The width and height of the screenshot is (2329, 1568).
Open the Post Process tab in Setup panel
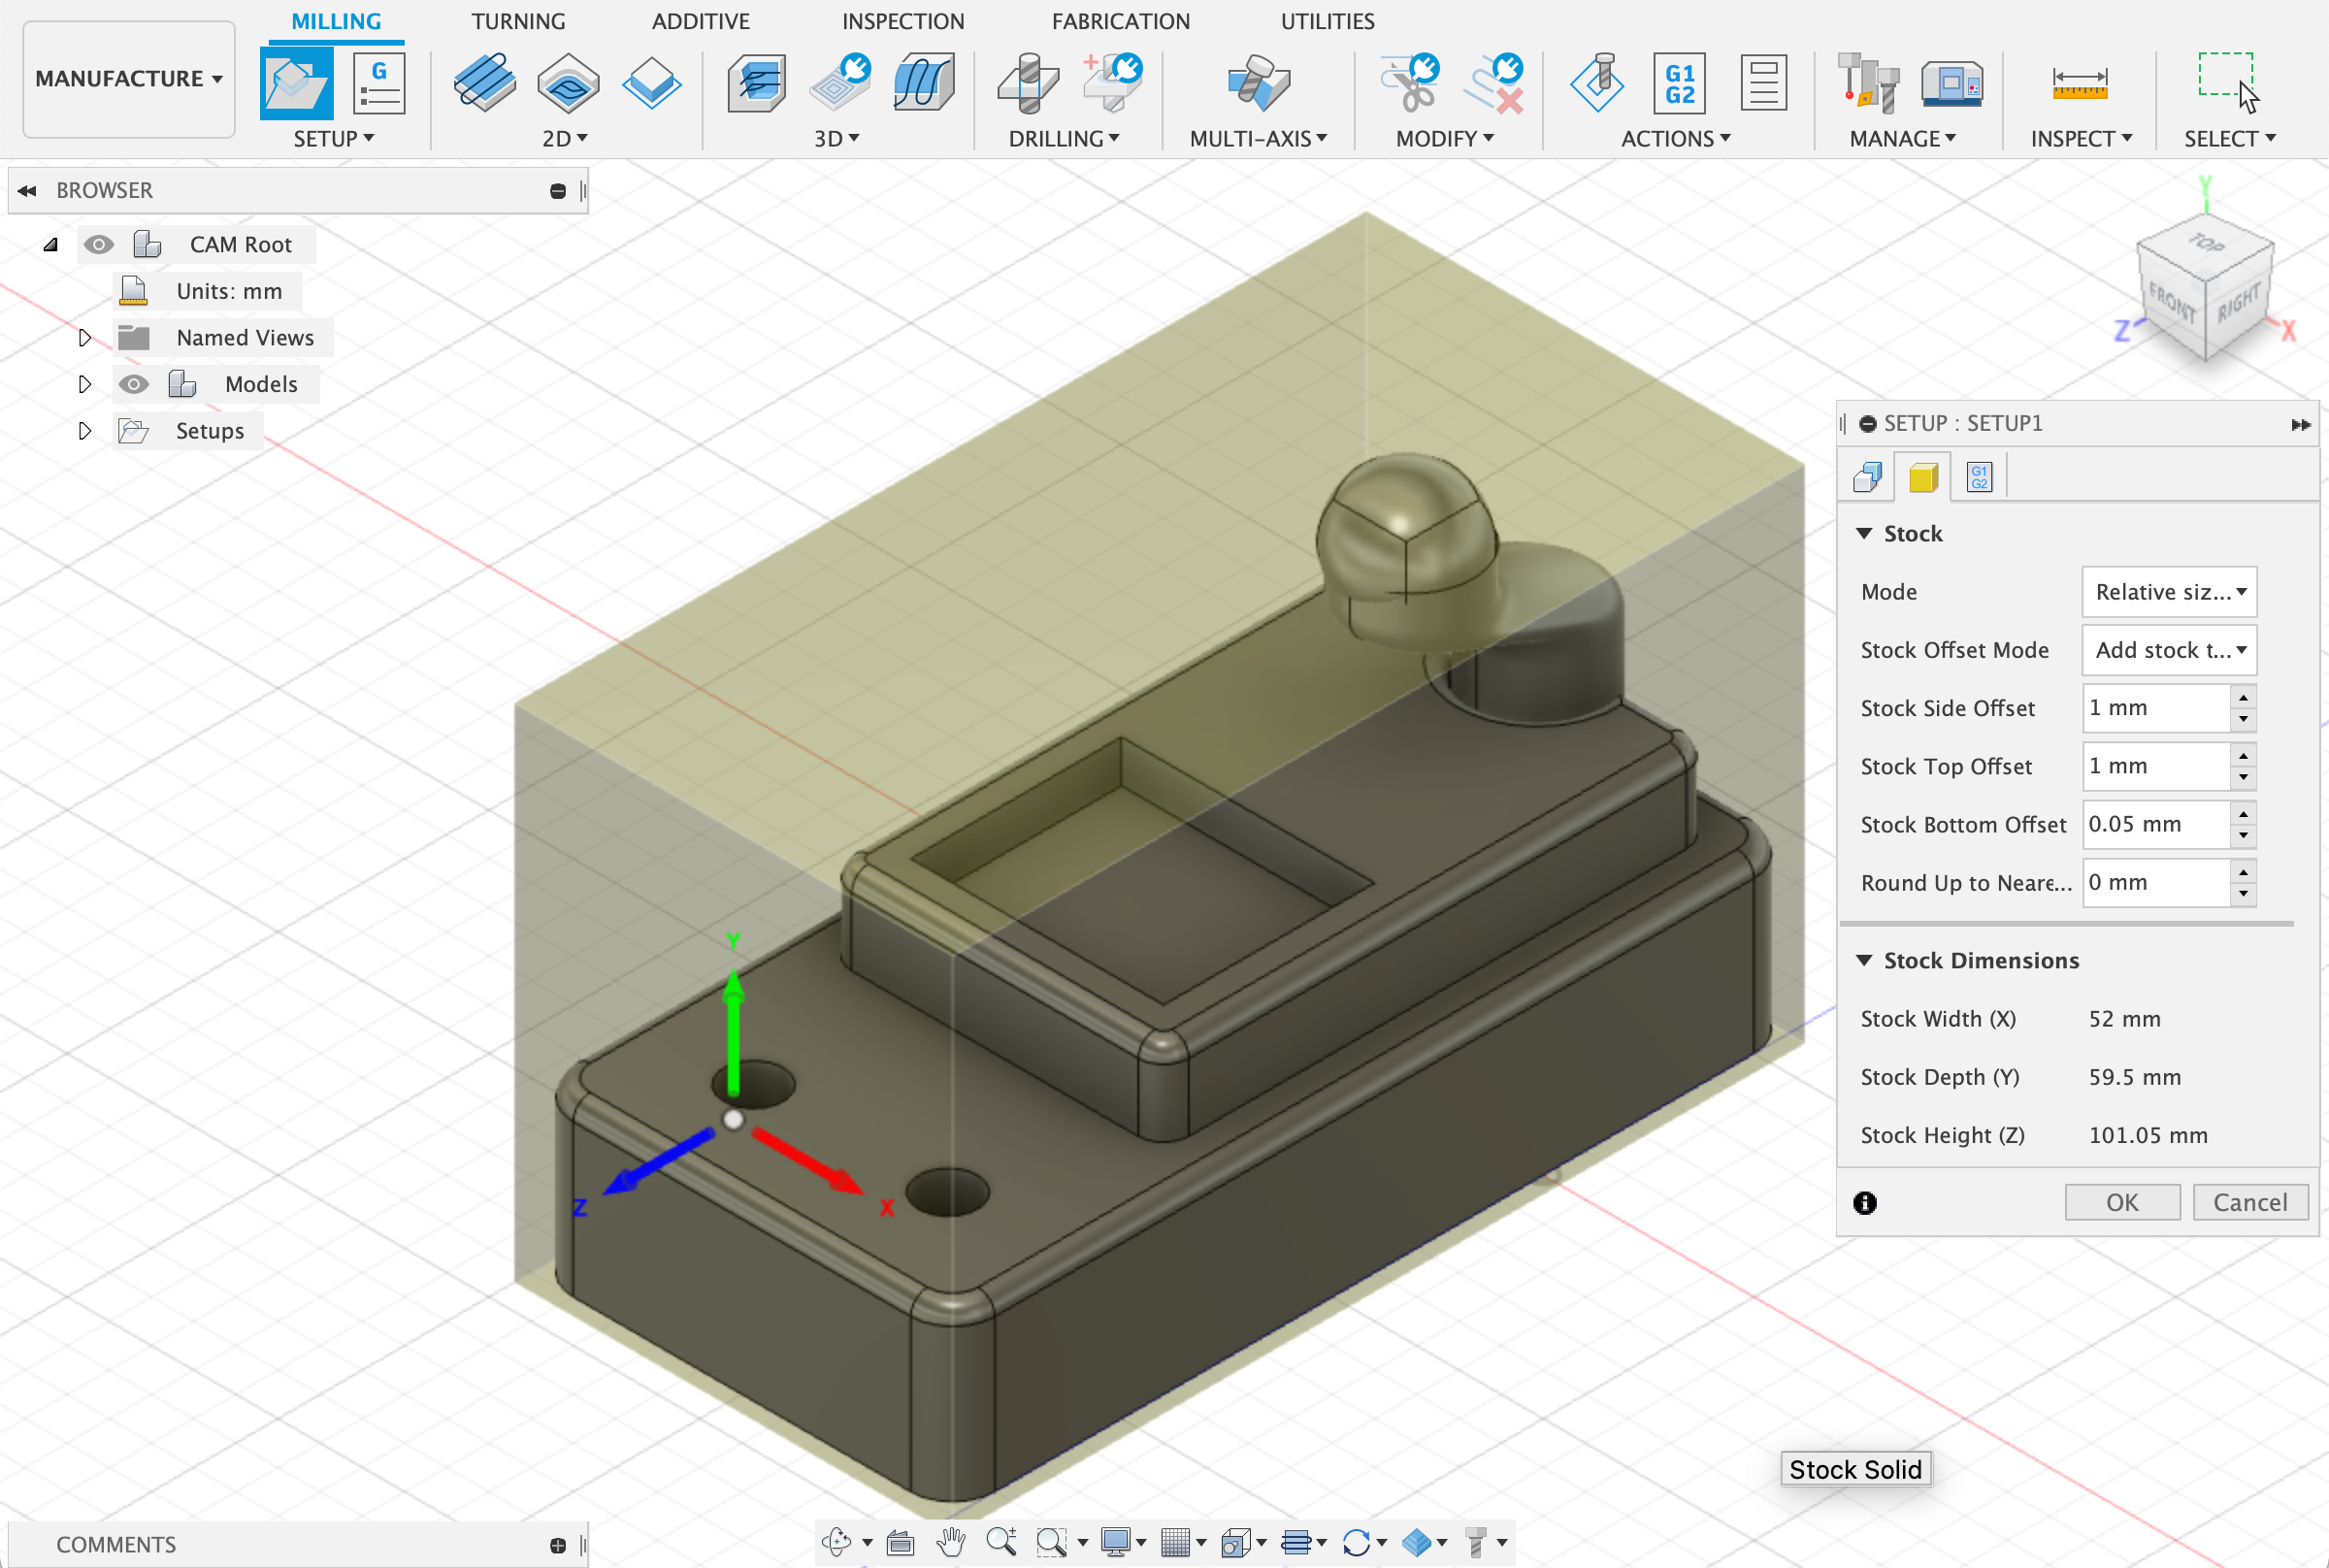(x=1979, y=477)
